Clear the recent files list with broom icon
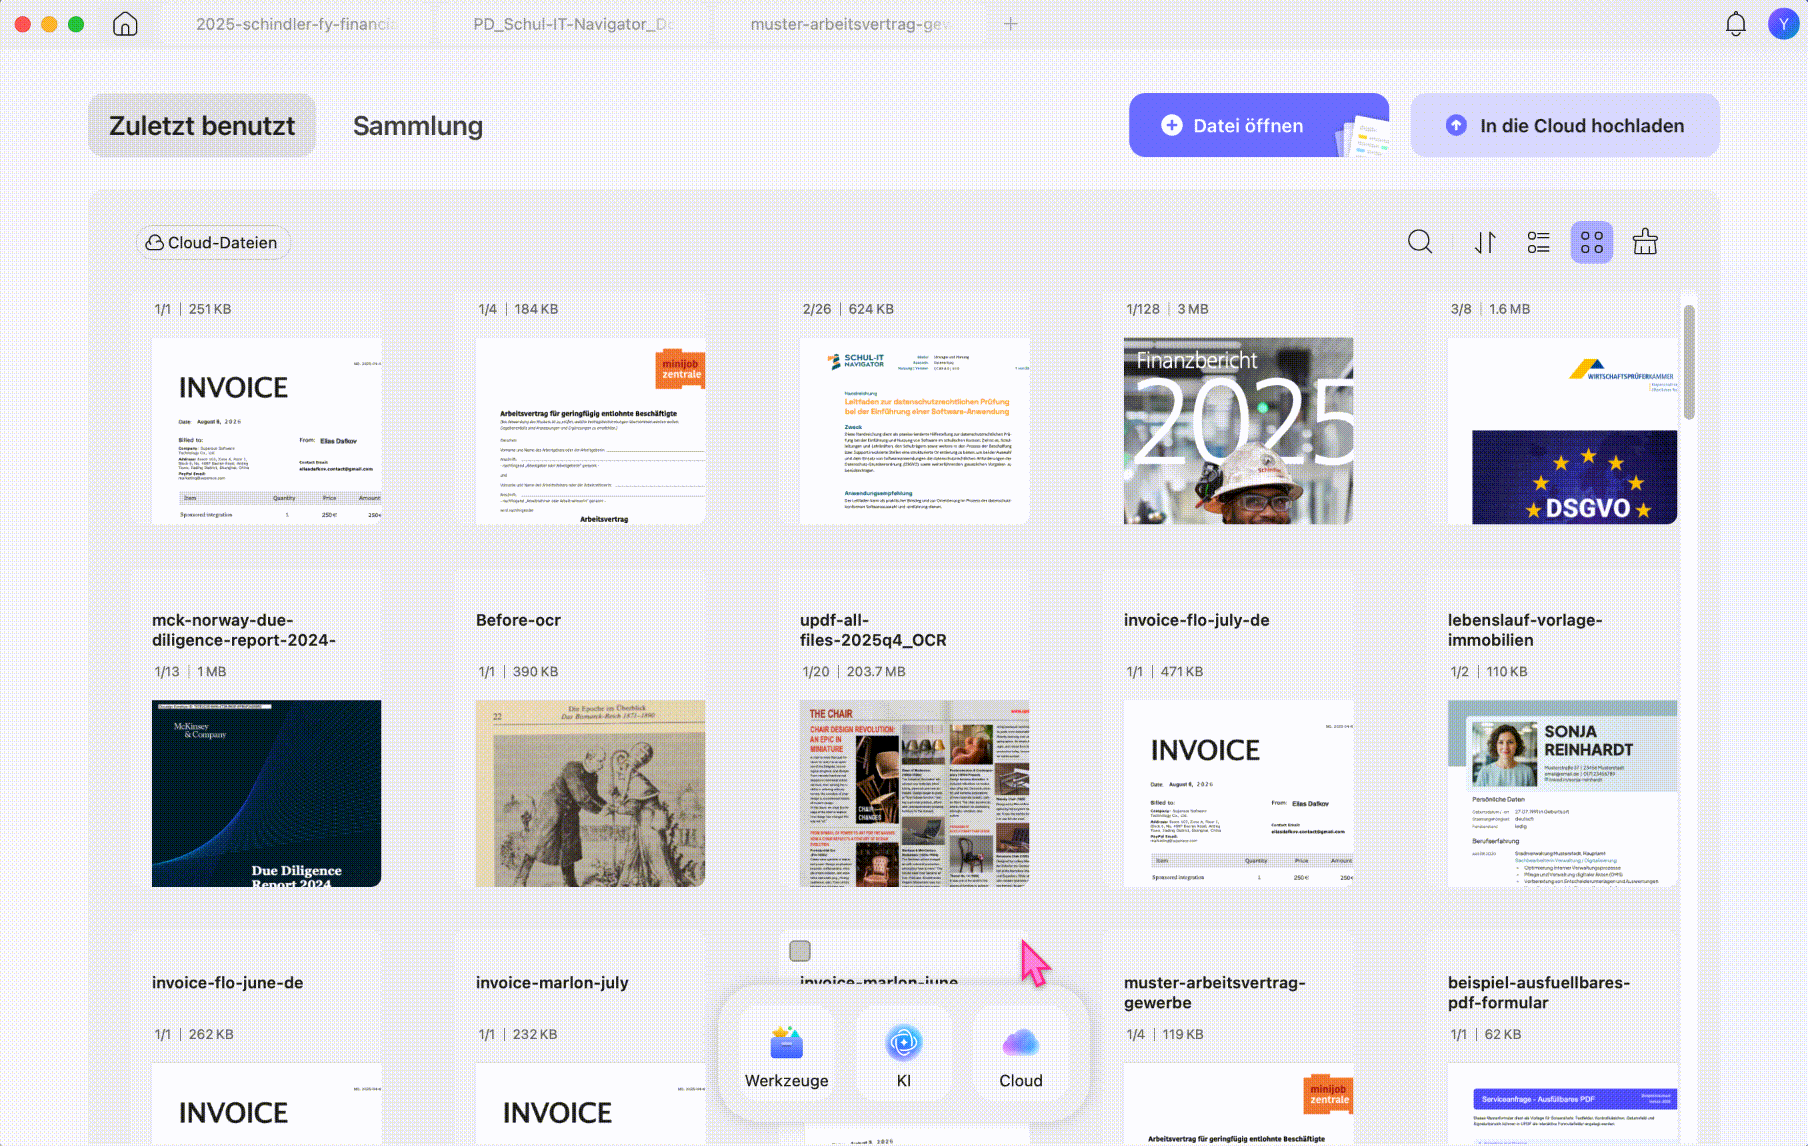1808x1146 pixels. pos(1645,242)
